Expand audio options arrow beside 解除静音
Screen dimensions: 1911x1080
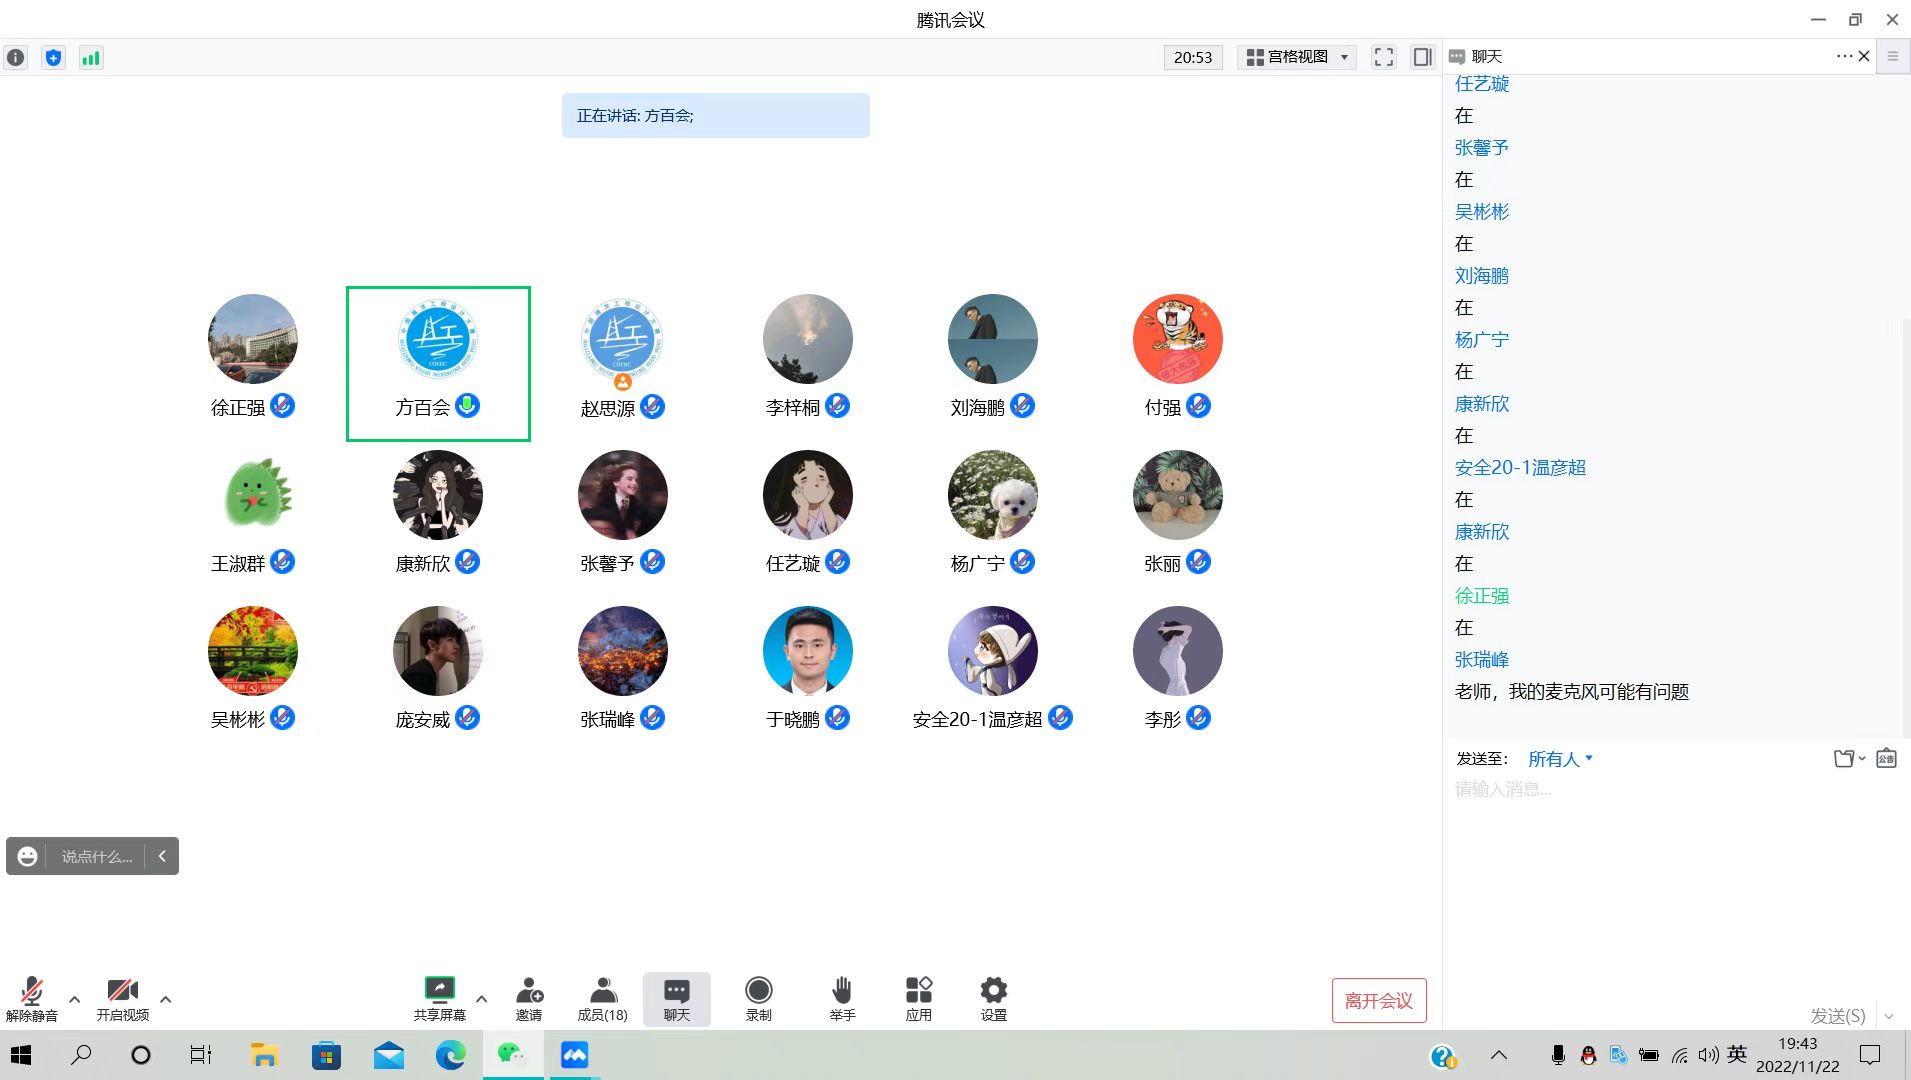click(x=74, y=999)
